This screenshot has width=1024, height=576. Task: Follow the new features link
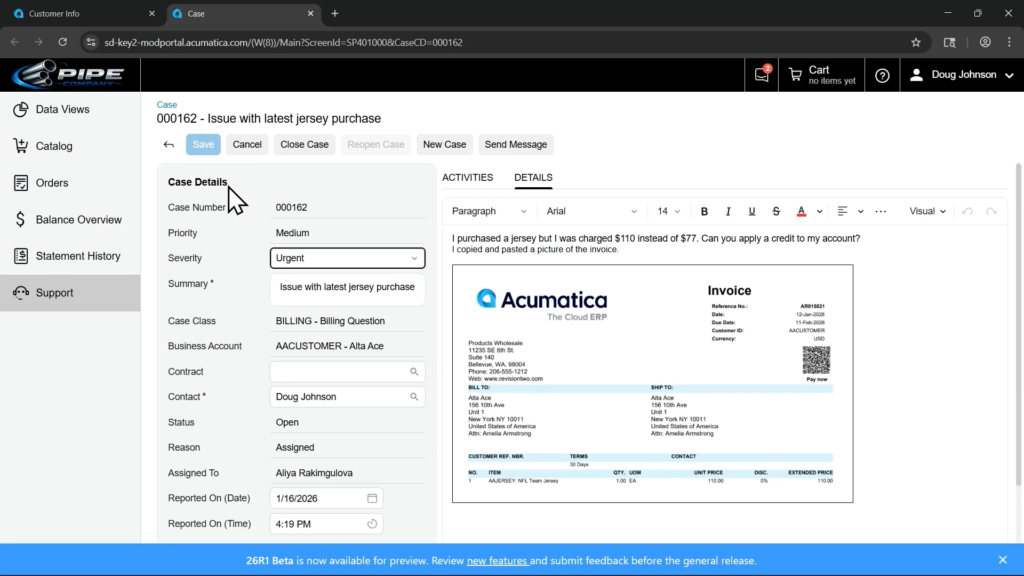[x=497, y=561]
